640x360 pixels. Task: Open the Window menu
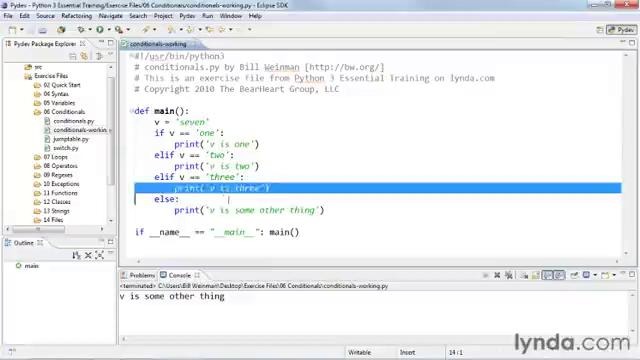tap(231, 16)
